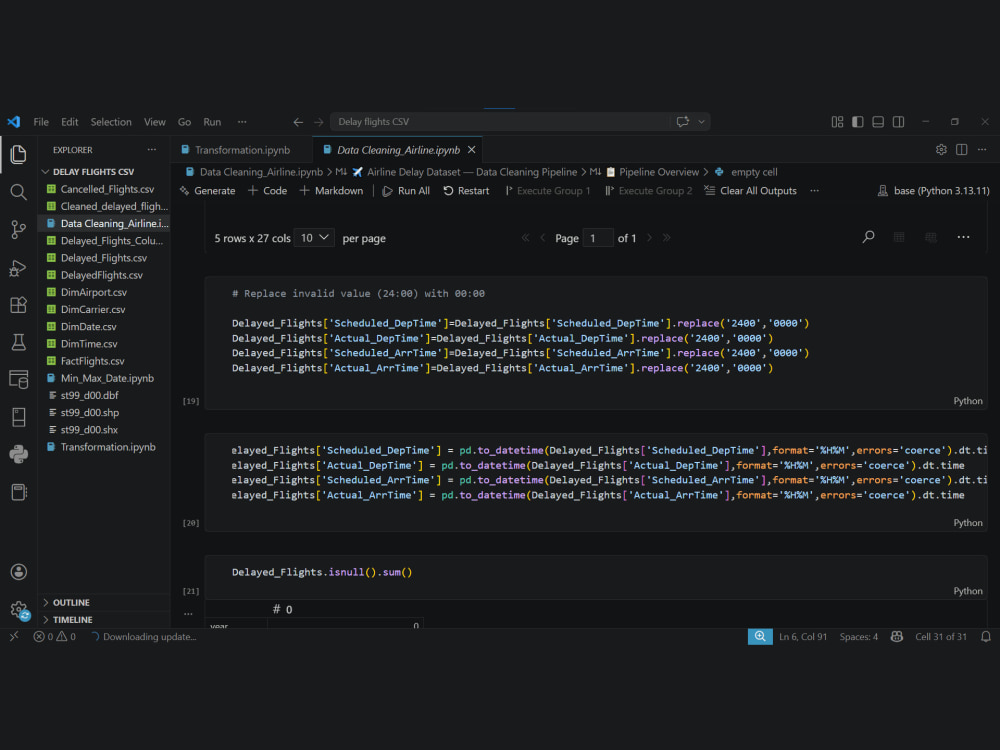Open the chat dropdown arrow in title bar
1000x750 pixels.
[701, 122]
